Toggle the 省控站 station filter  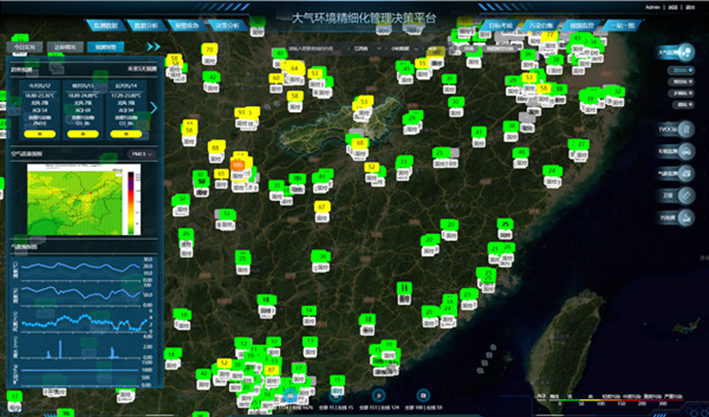pos(682,82)
